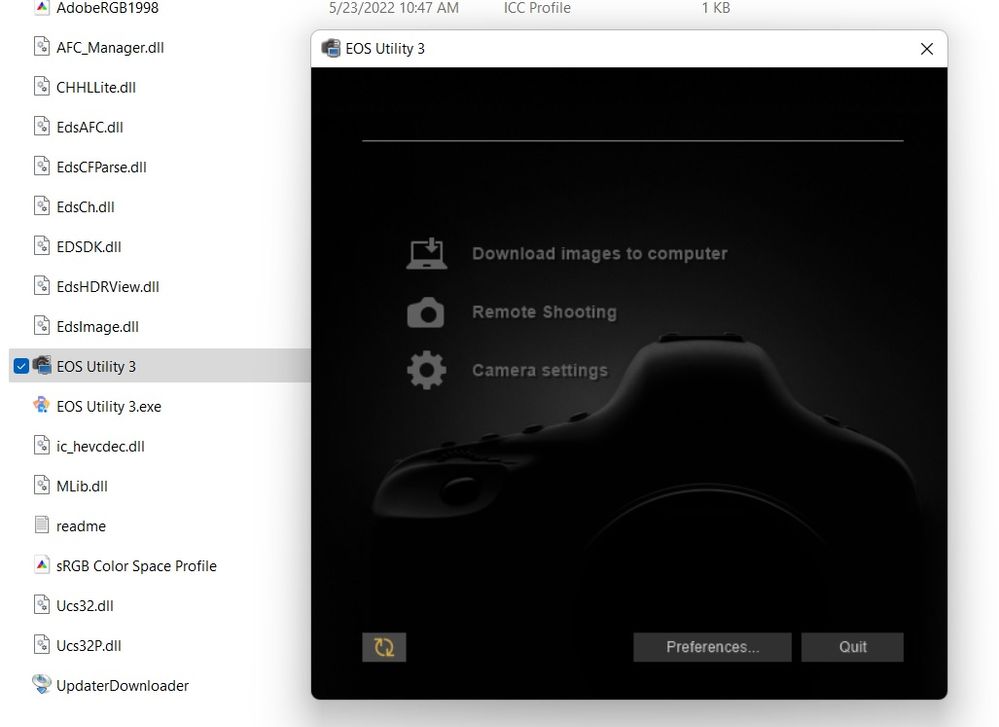Screen dimensions: 999x727
Task: Click the Quit button
Action: pyautogui.click(x=852, y=647)
